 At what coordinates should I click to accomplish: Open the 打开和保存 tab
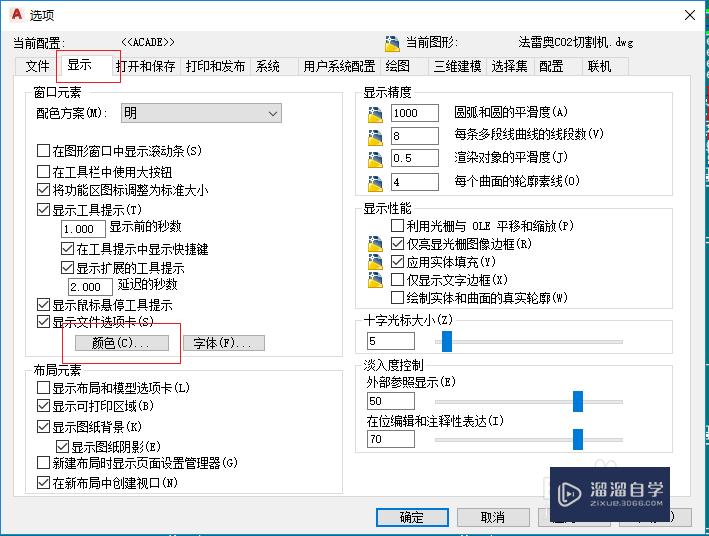(x=146, y=66)
